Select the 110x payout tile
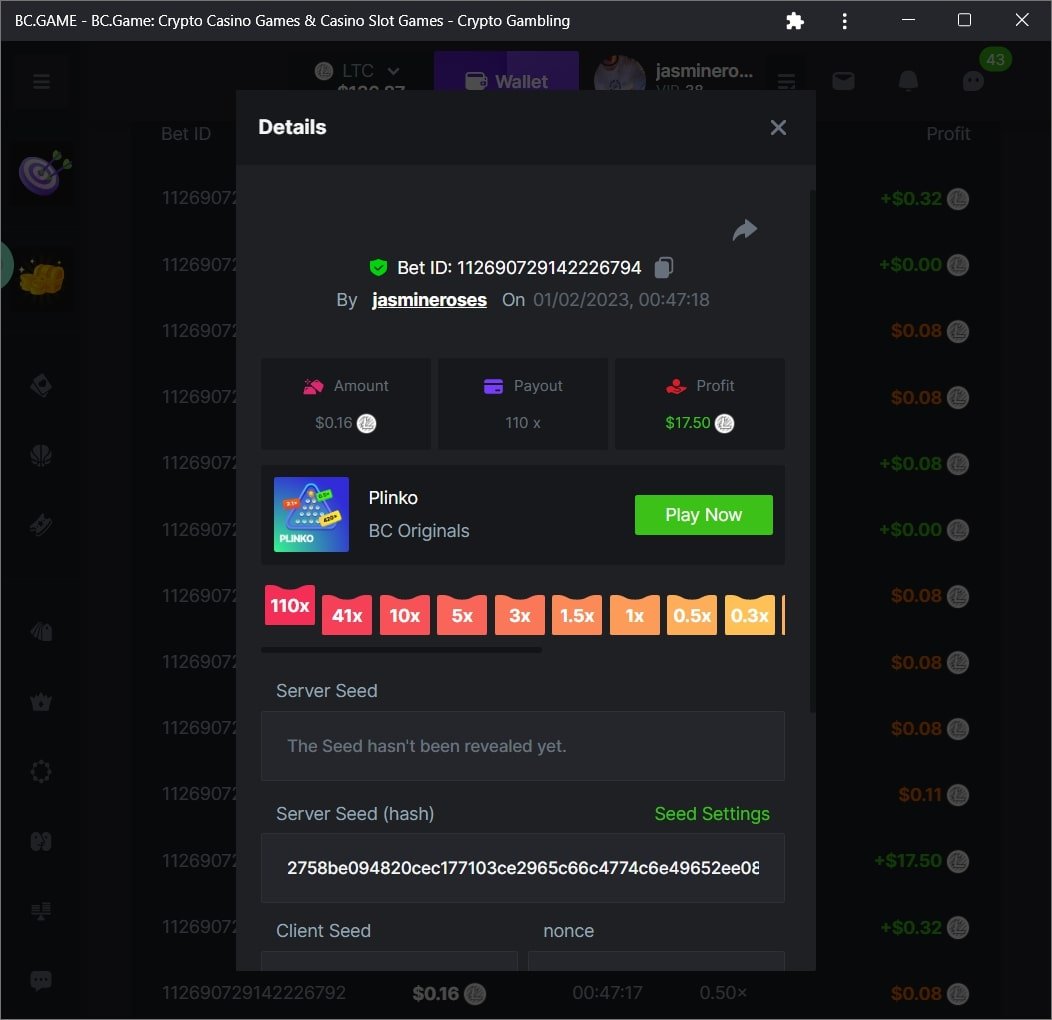Image resolution: width=1052 pixels, height=1020 pixels. click(x=290, y=605)
